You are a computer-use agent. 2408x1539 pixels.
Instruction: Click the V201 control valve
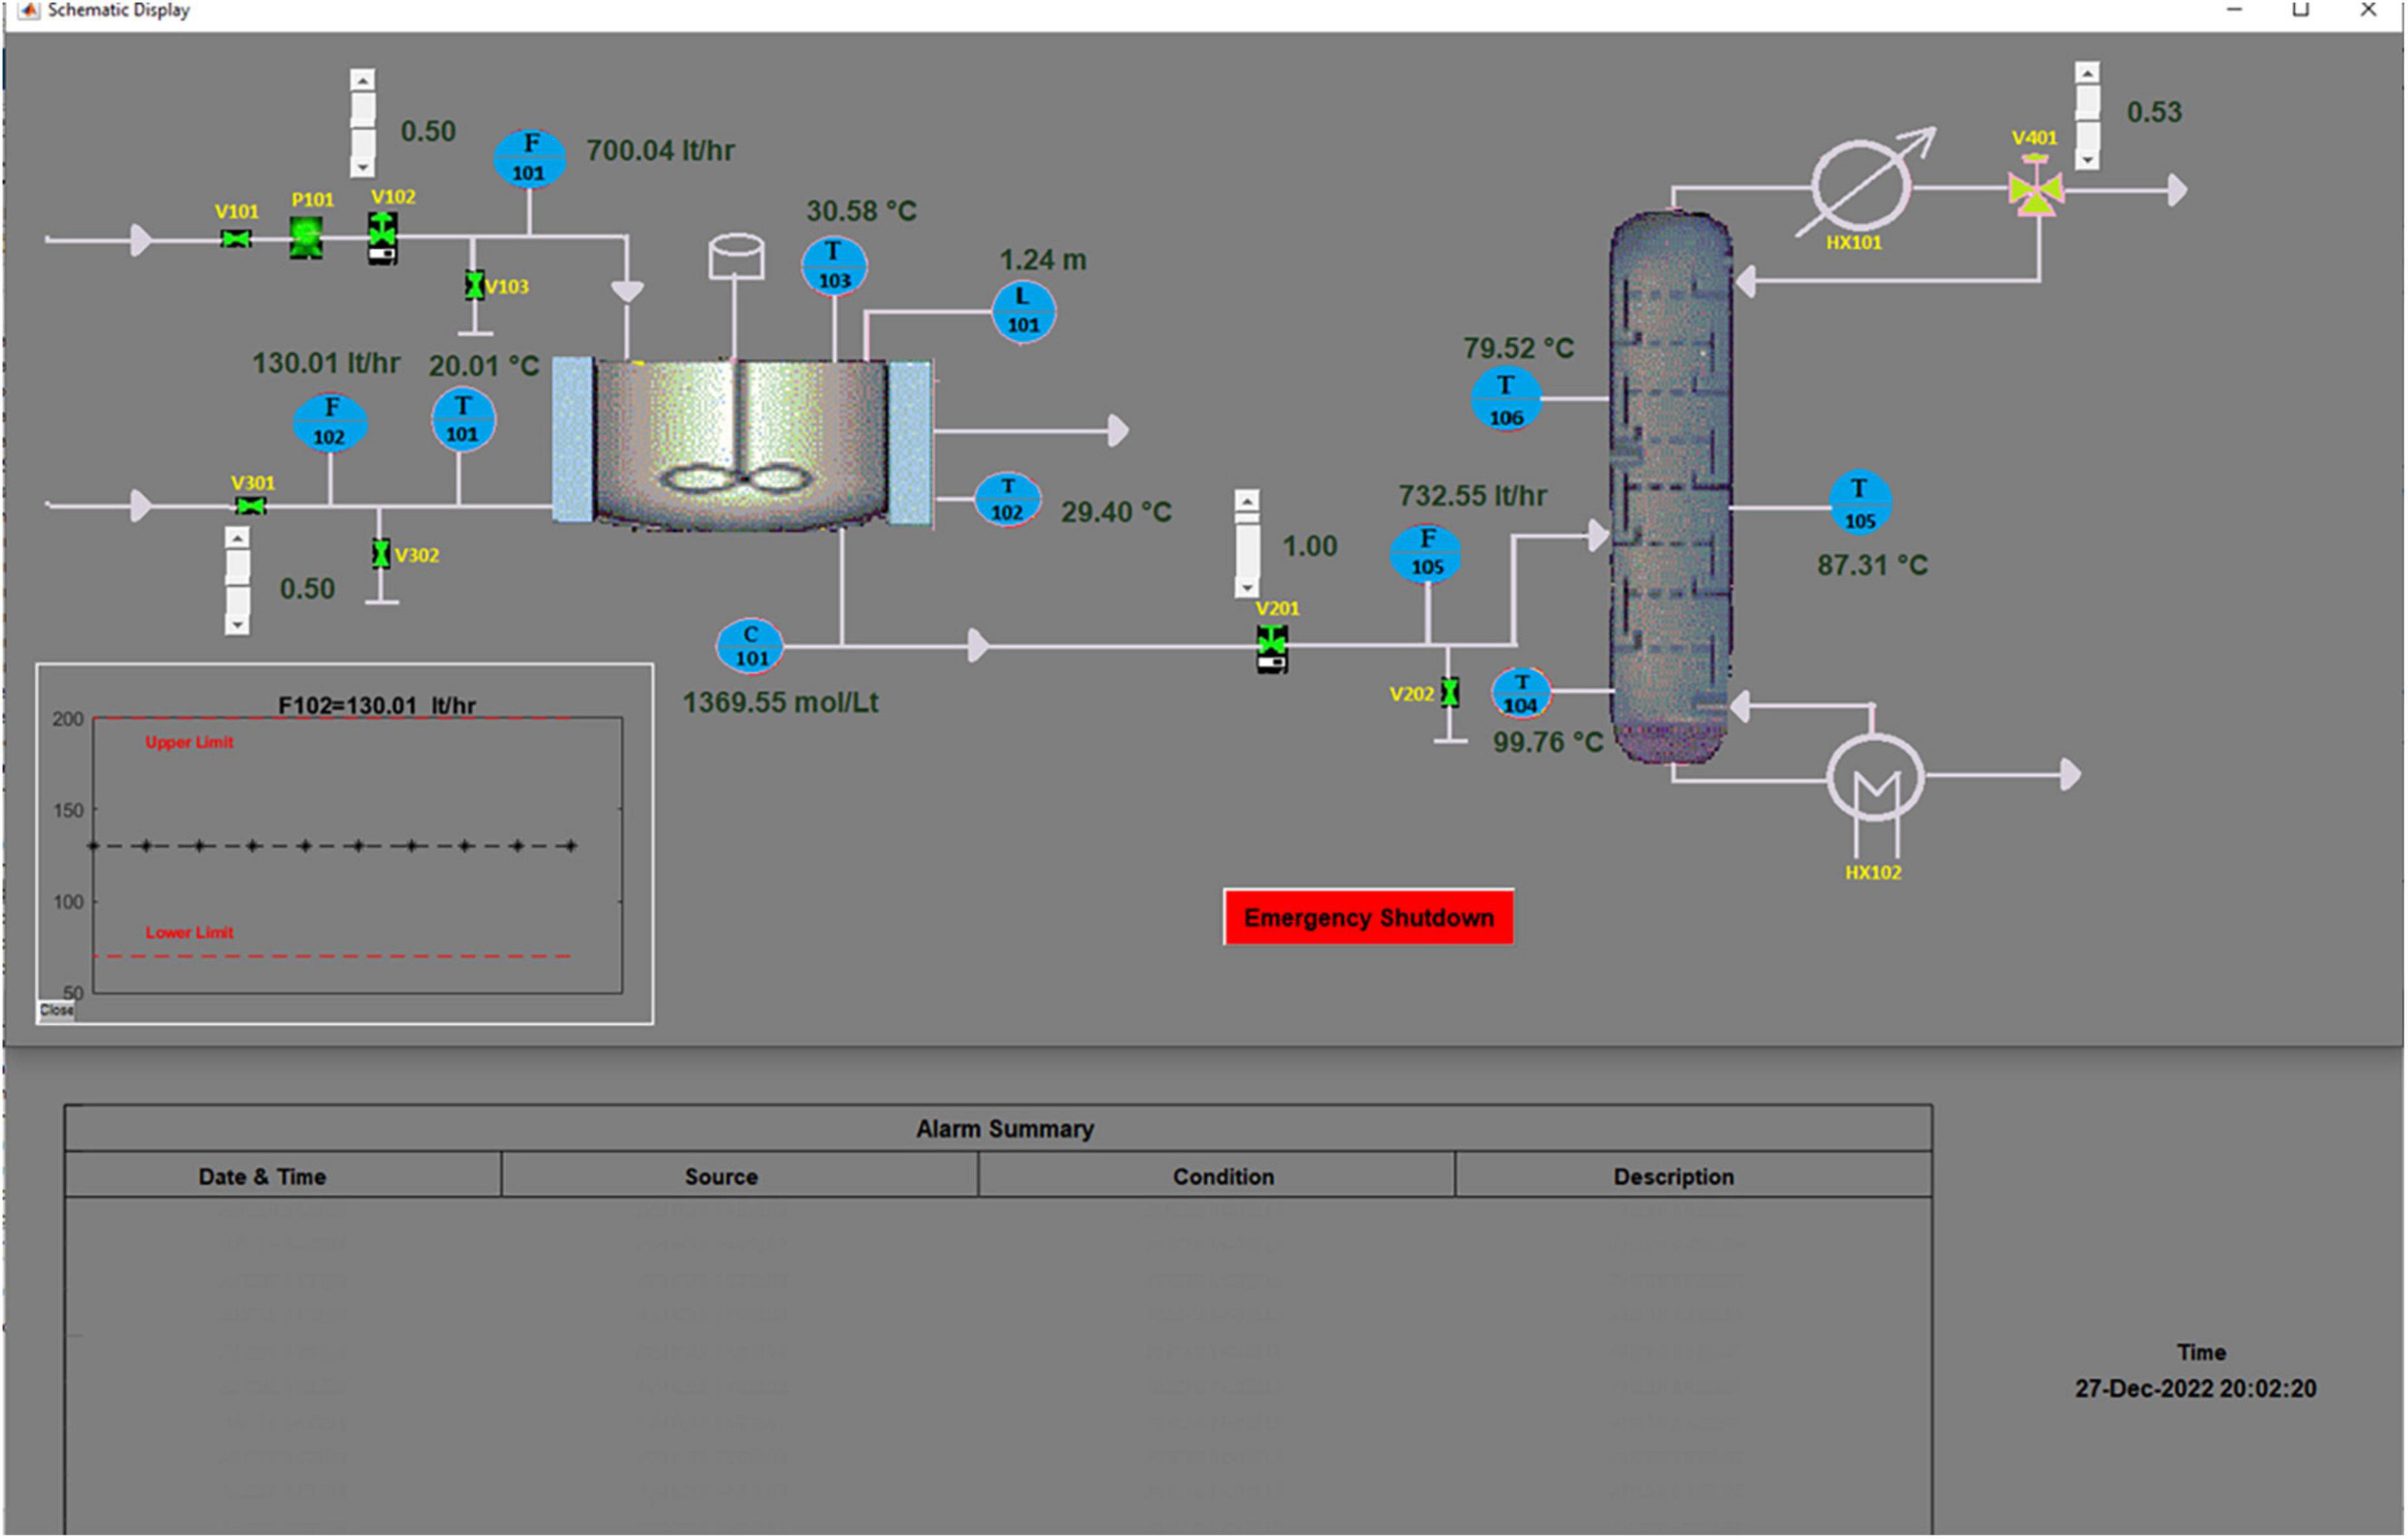point(1272,648)
